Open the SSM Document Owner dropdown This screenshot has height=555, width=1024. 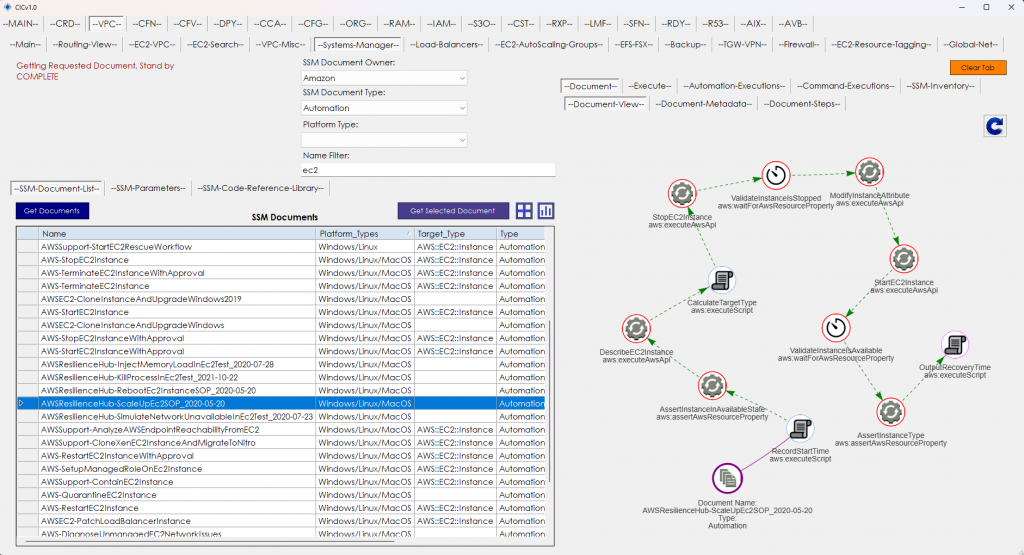tap(384, 78)
